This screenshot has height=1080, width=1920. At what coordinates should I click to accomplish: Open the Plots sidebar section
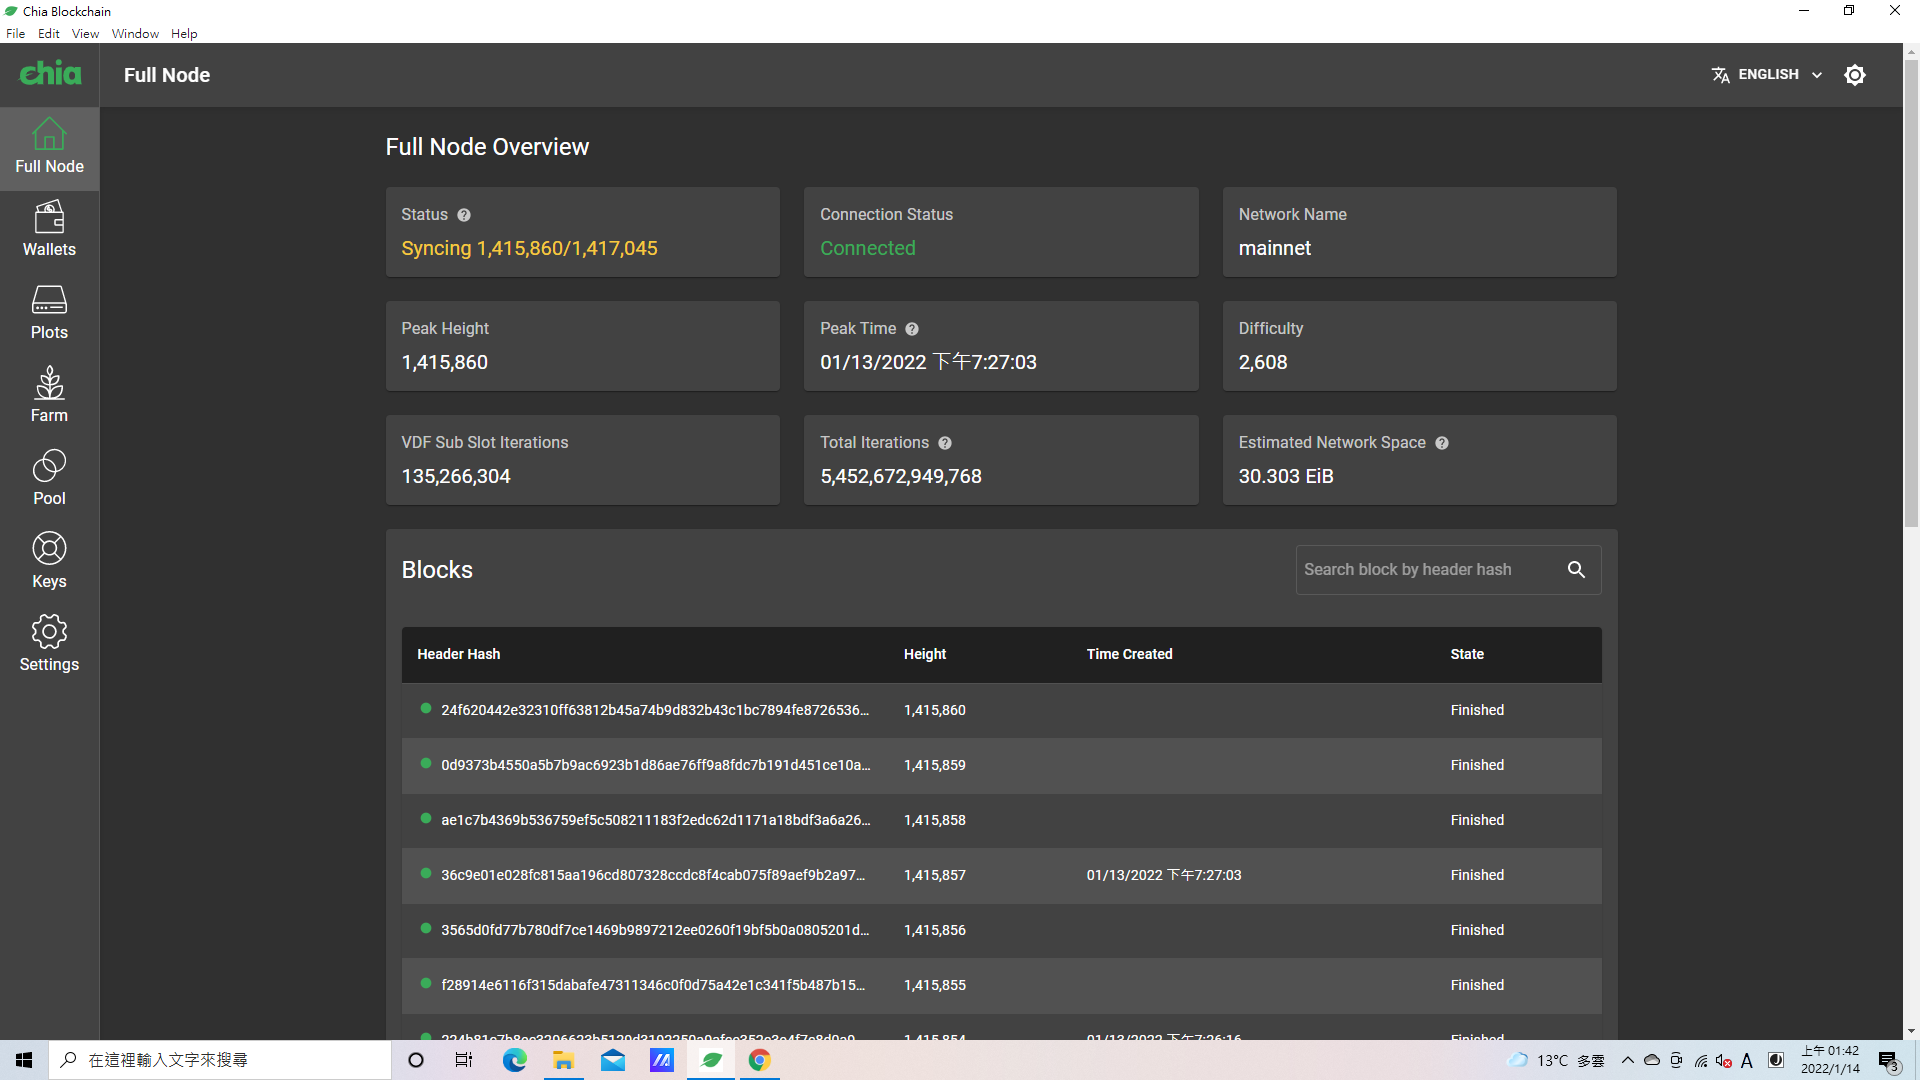[x=49, y=313]
